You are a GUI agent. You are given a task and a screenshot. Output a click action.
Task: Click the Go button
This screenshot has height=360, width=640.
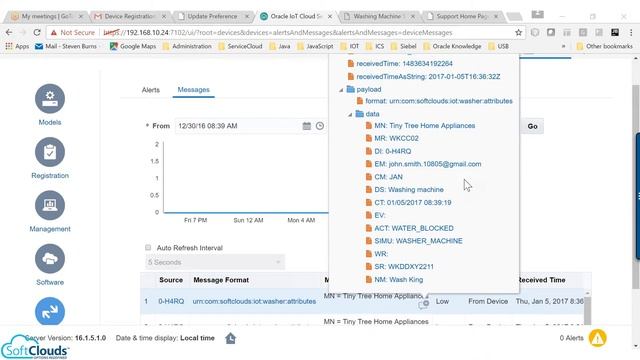pos(532,127)
